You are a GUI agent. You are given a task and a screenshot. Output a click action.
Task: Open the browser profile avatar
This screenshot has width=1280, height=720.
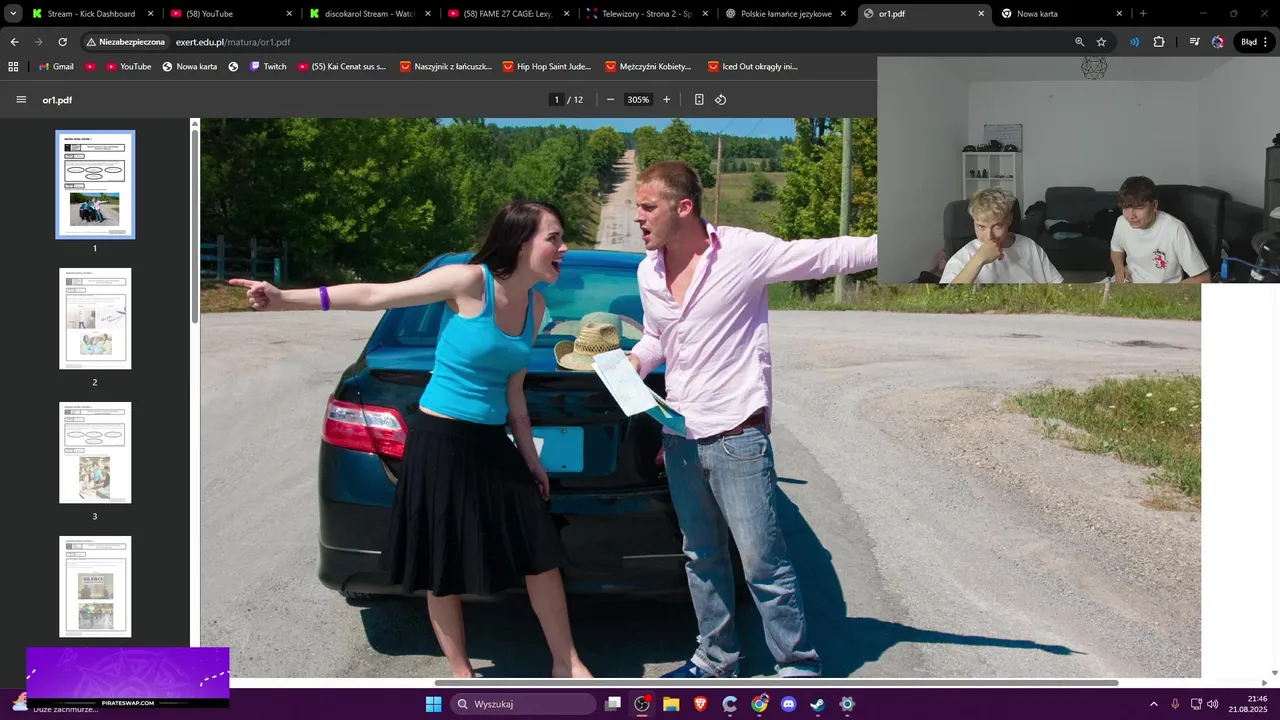point(1218,42)
